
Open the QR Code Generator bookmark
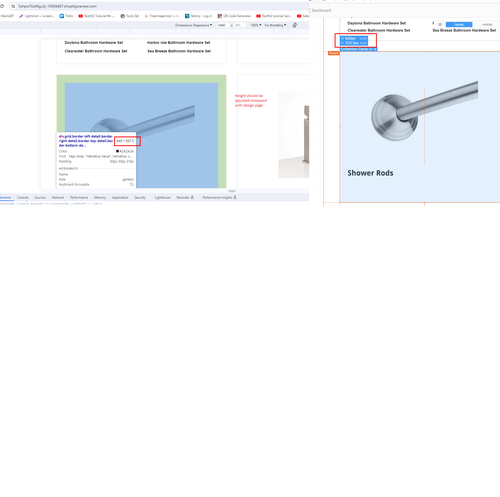click(x=234, y=16)
